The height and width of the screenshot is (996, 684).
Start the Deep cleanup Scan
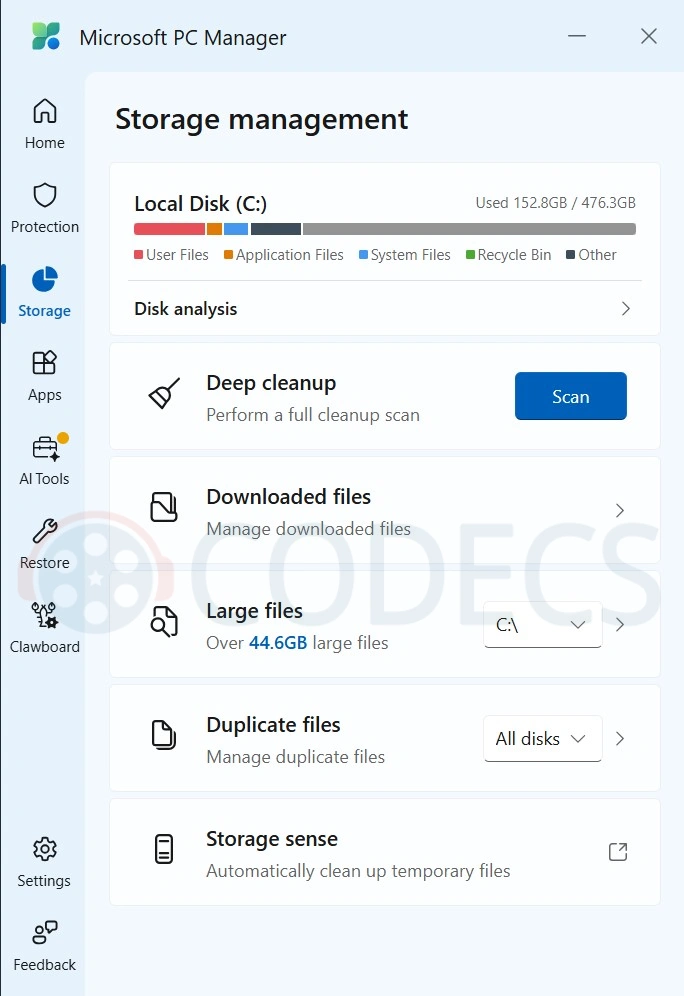[x=570, y=396]
